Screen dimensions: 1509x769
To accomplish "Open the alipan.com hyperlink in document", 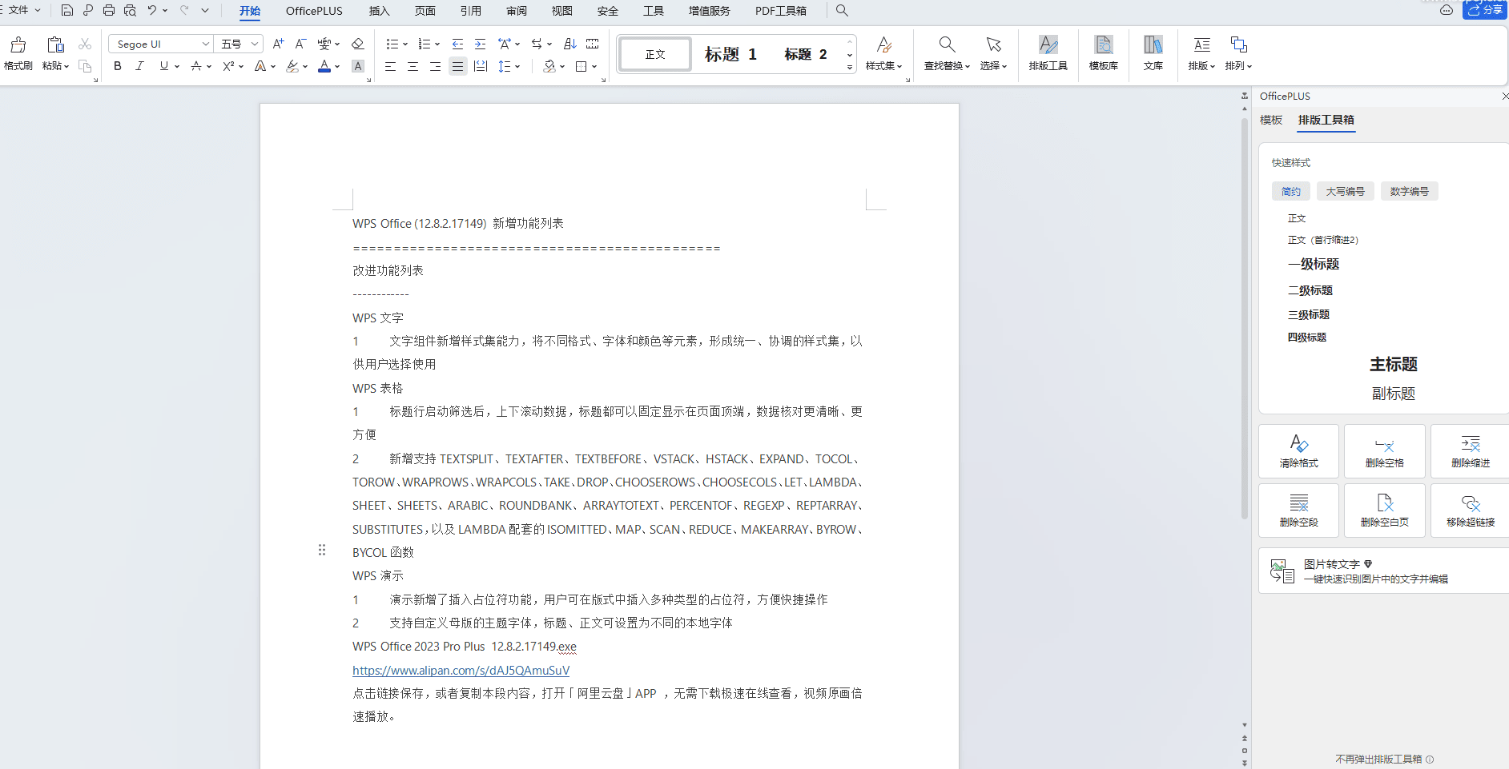I will tap(461, 671).
